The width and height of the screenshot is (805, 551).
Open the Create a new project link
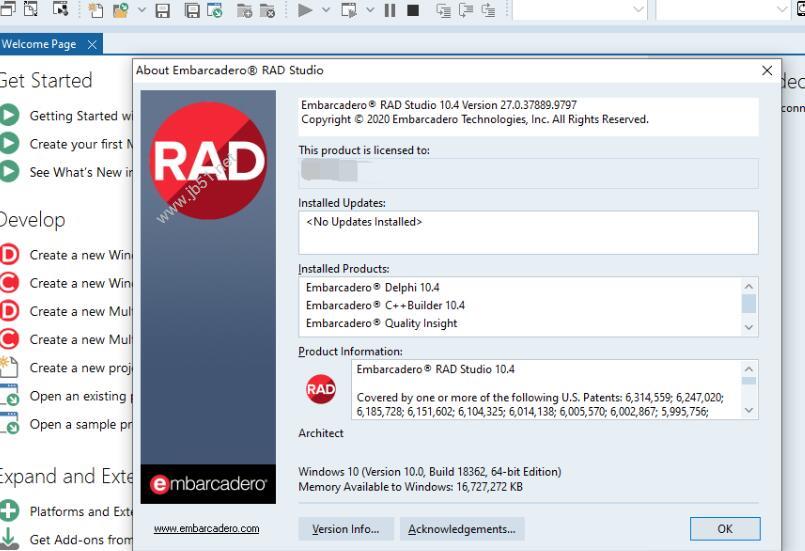[x=81, y=368]
